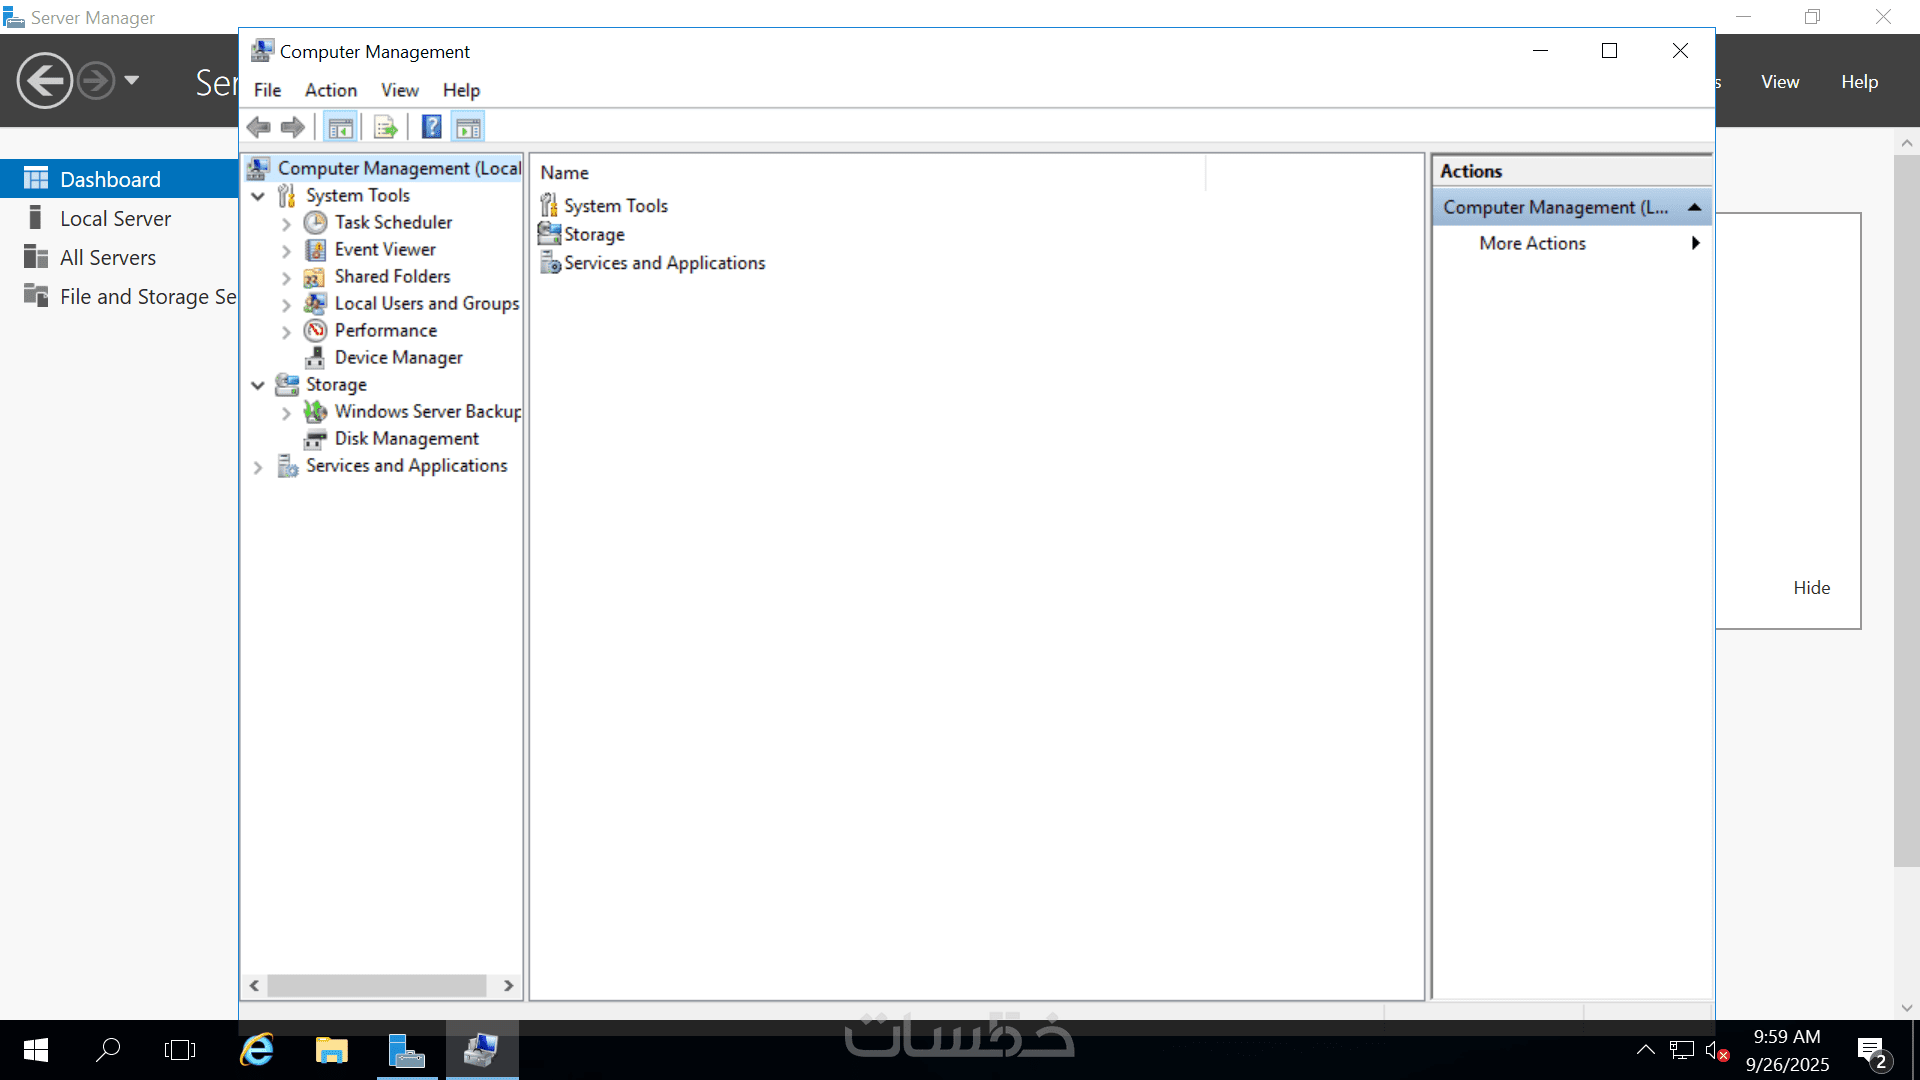Expand the Task Scheduler node

click(286, 223)
